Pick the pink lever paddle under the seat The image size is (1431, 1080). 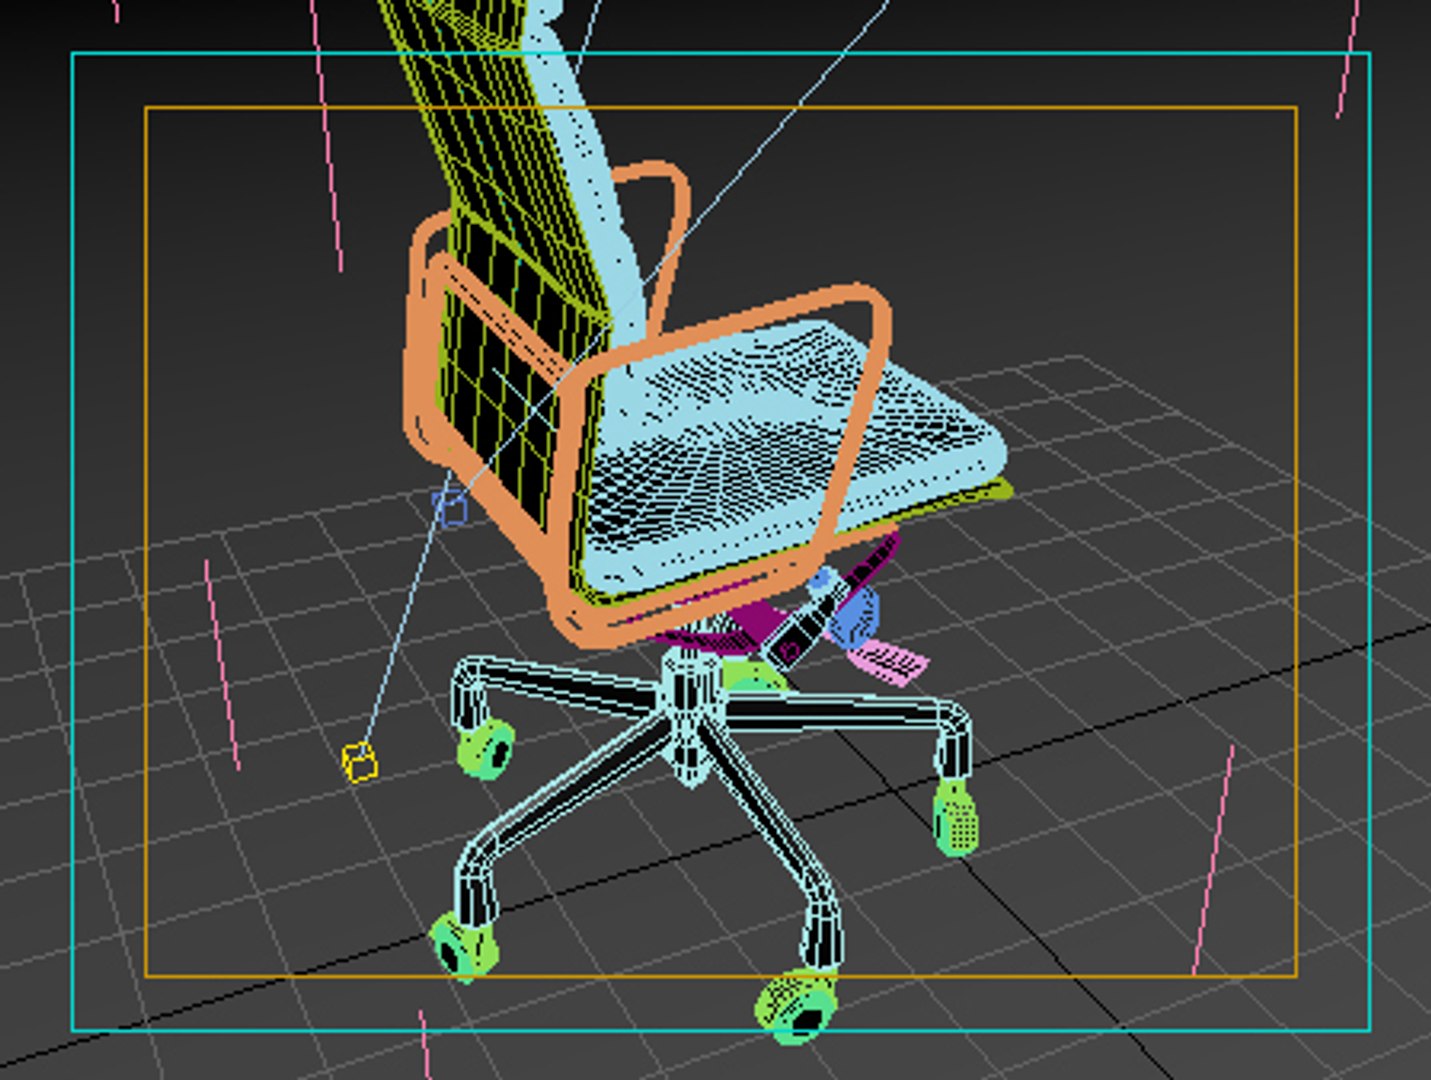coord(888,662)
